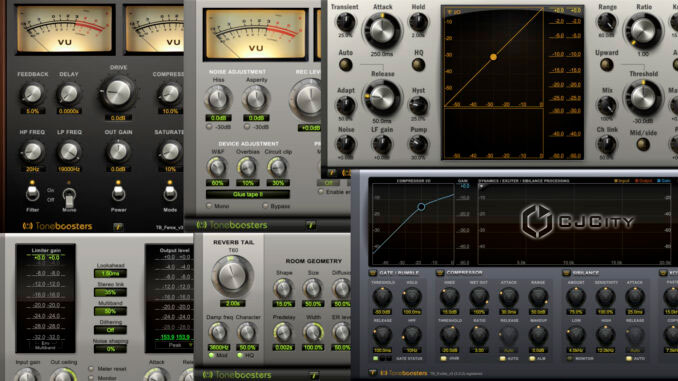Click the Toneboosters logo in tape plugin footer
The image size is (678, 381).
pyautogui.click(x=232, y=225)
